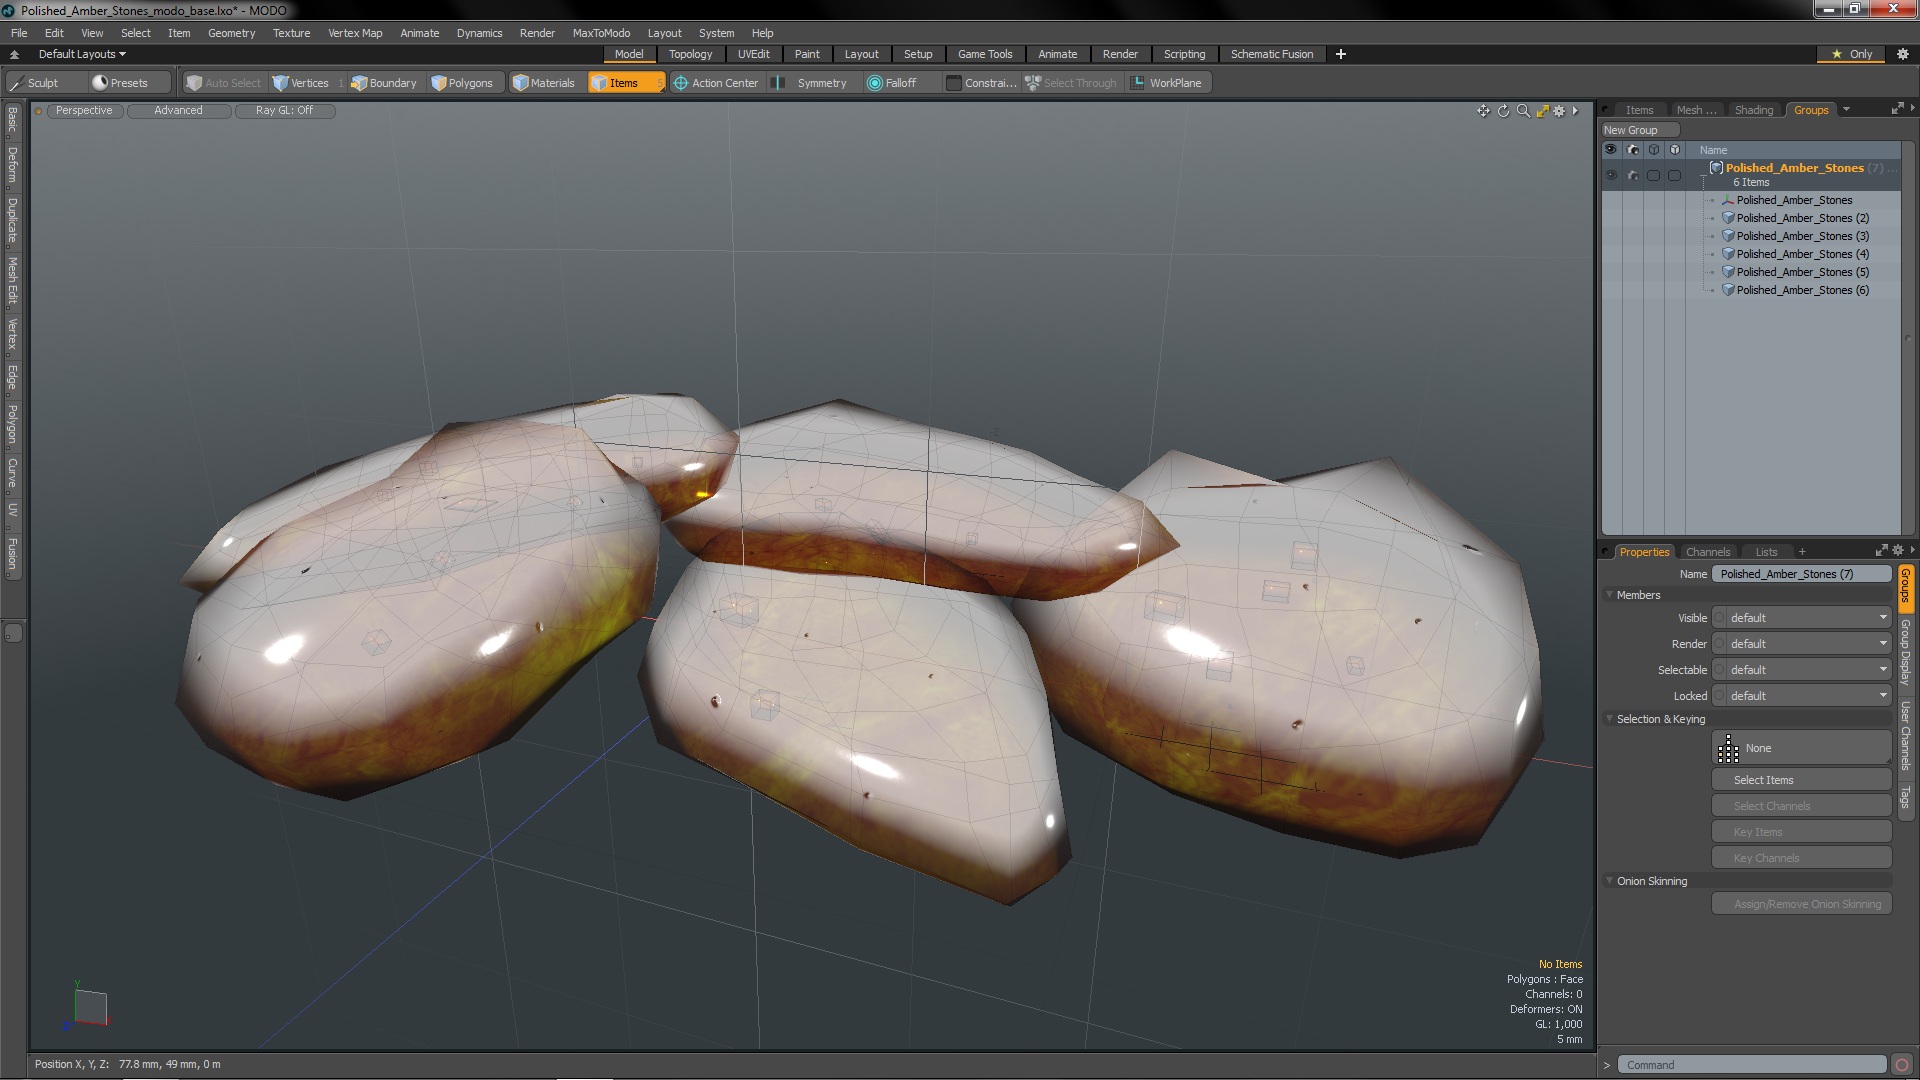Open the Properties panel settings gear
This screenshot has width=1920, height=1080.
pos(1898,551)
